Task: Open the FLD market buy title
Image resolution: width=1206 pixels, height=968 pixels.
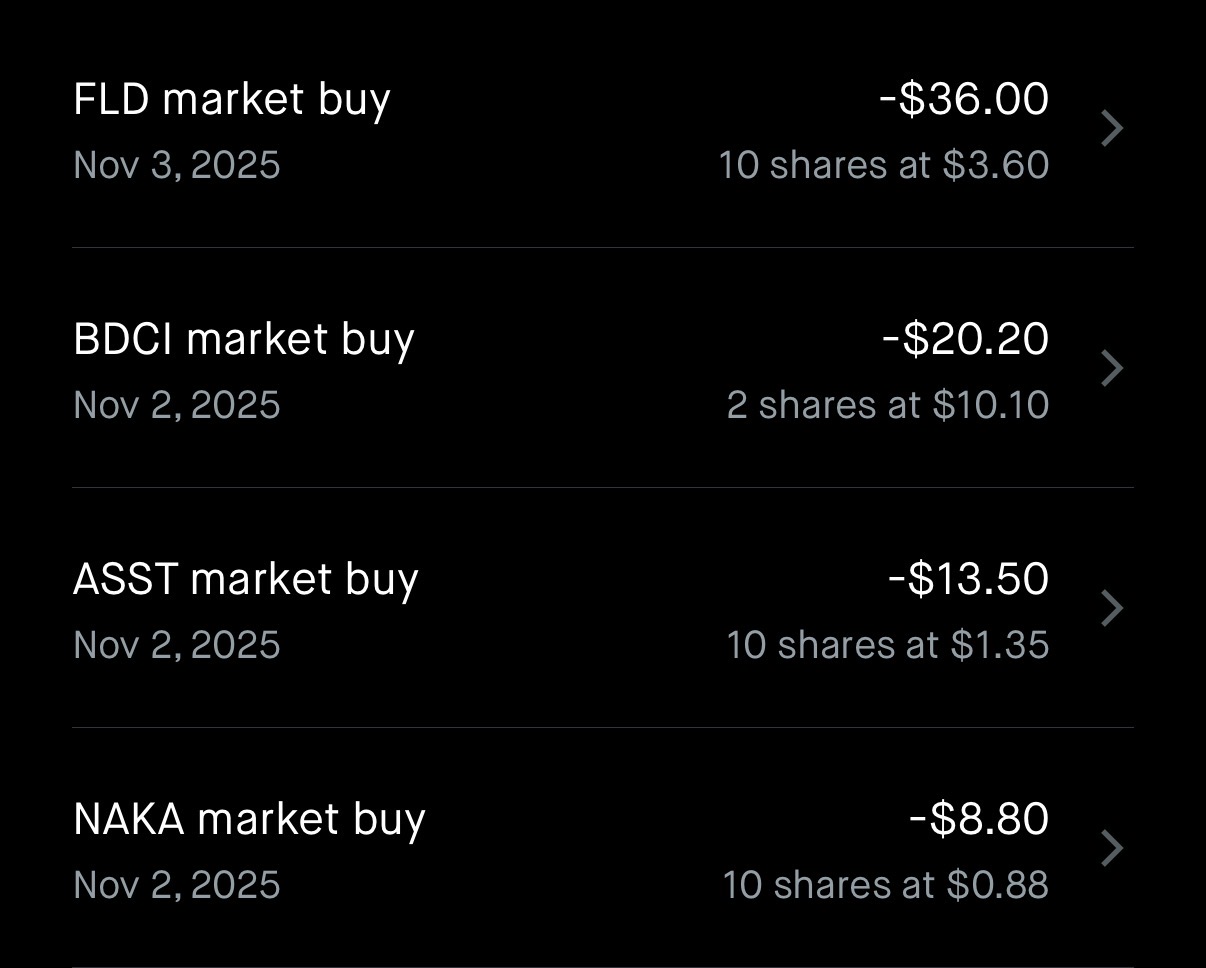Action: pos(232,100)
